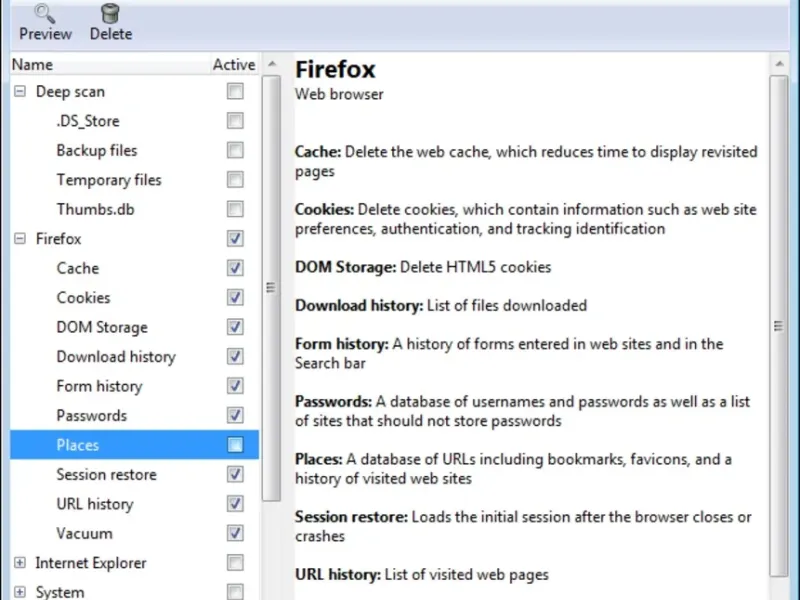
Task: Click the Name column header
Action: point(109,65)
